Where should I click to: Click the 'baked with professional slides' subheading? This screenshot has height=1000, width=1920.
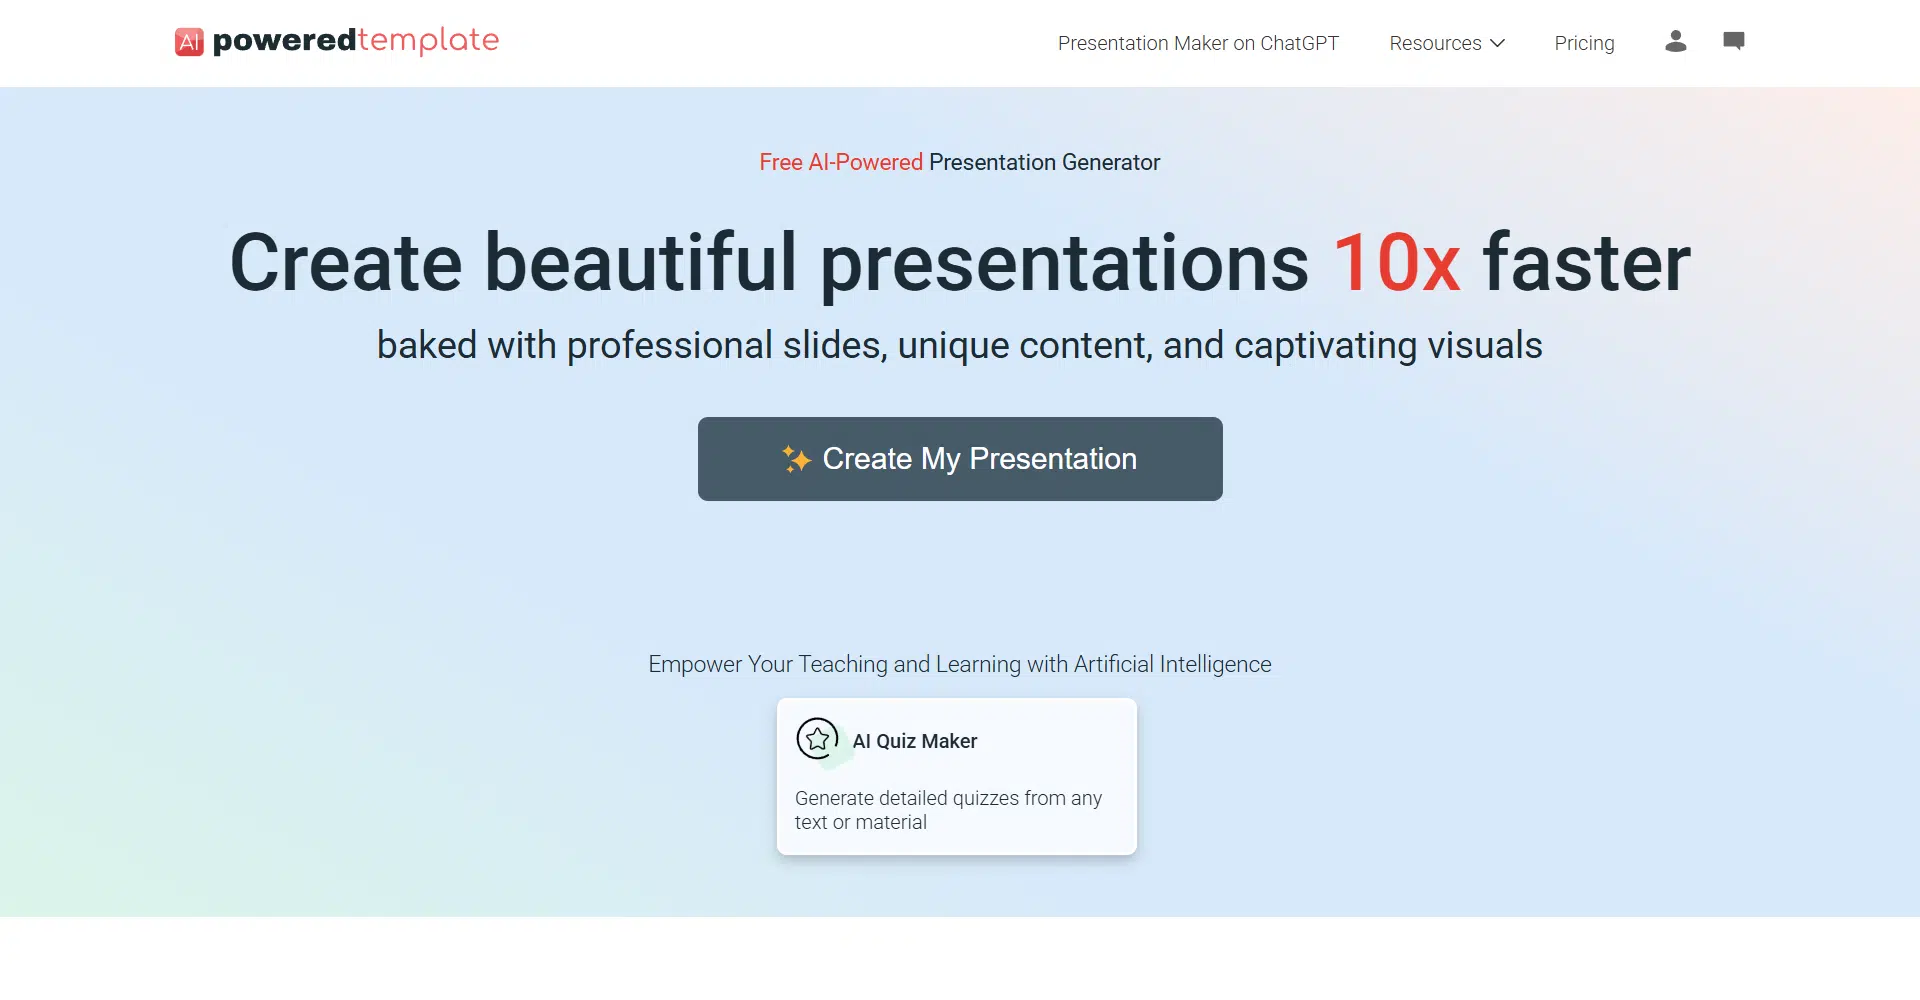959,345
